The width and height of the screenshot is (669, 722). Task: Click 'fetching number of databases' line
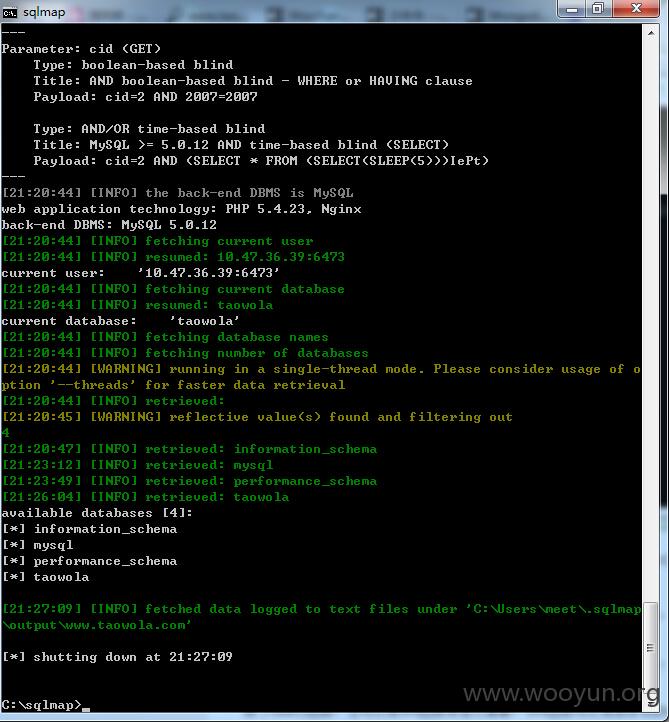pyautogui.click(x=185, y=353)
